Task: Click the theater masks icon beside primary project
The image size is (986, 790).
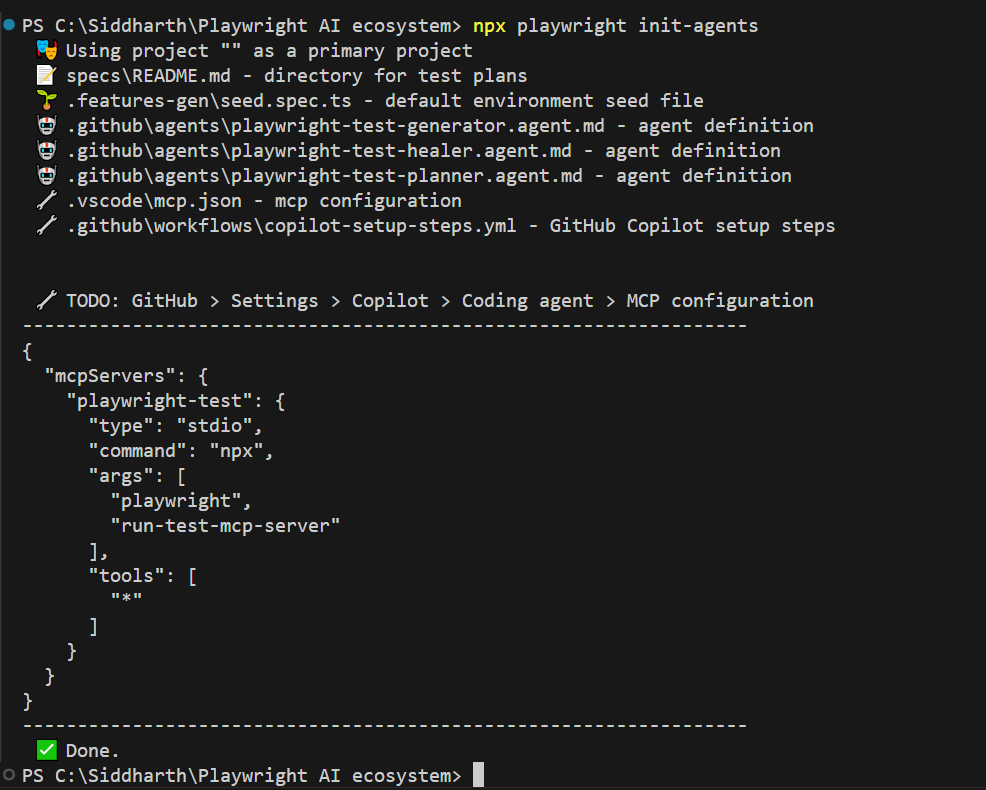Action: pos(46,50)
